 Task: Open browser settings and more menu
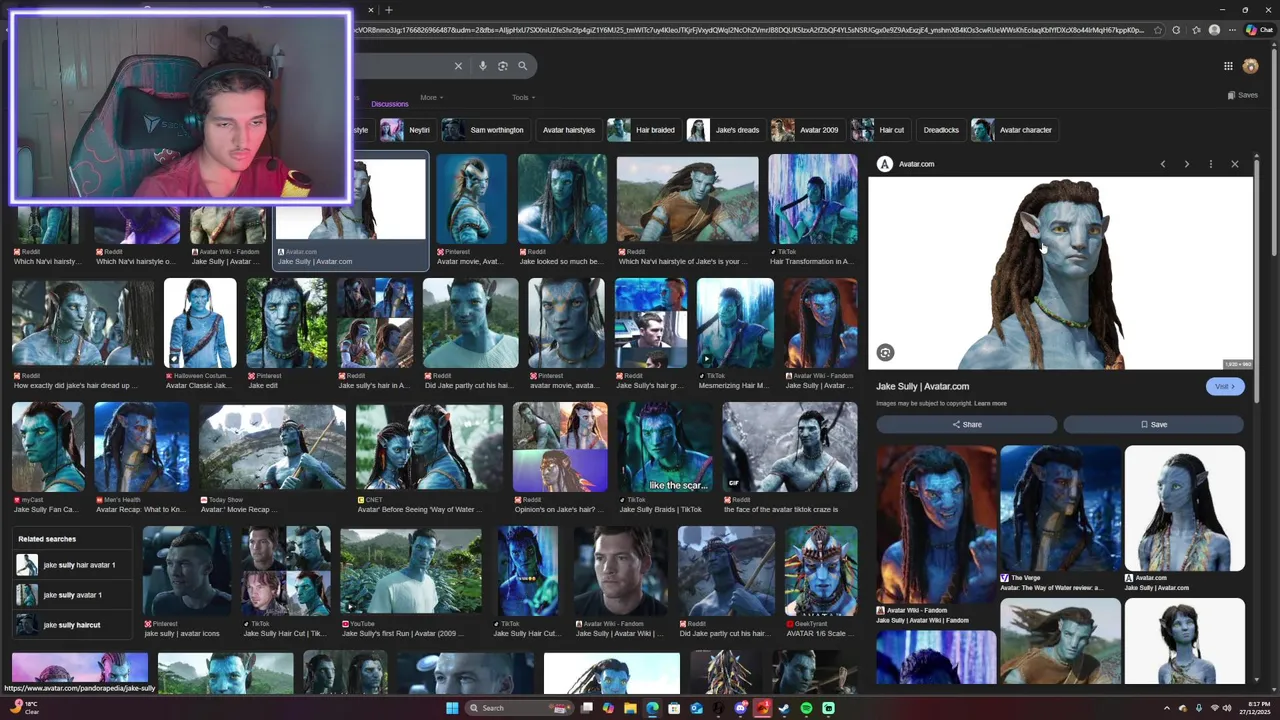tap(1232, 30)
